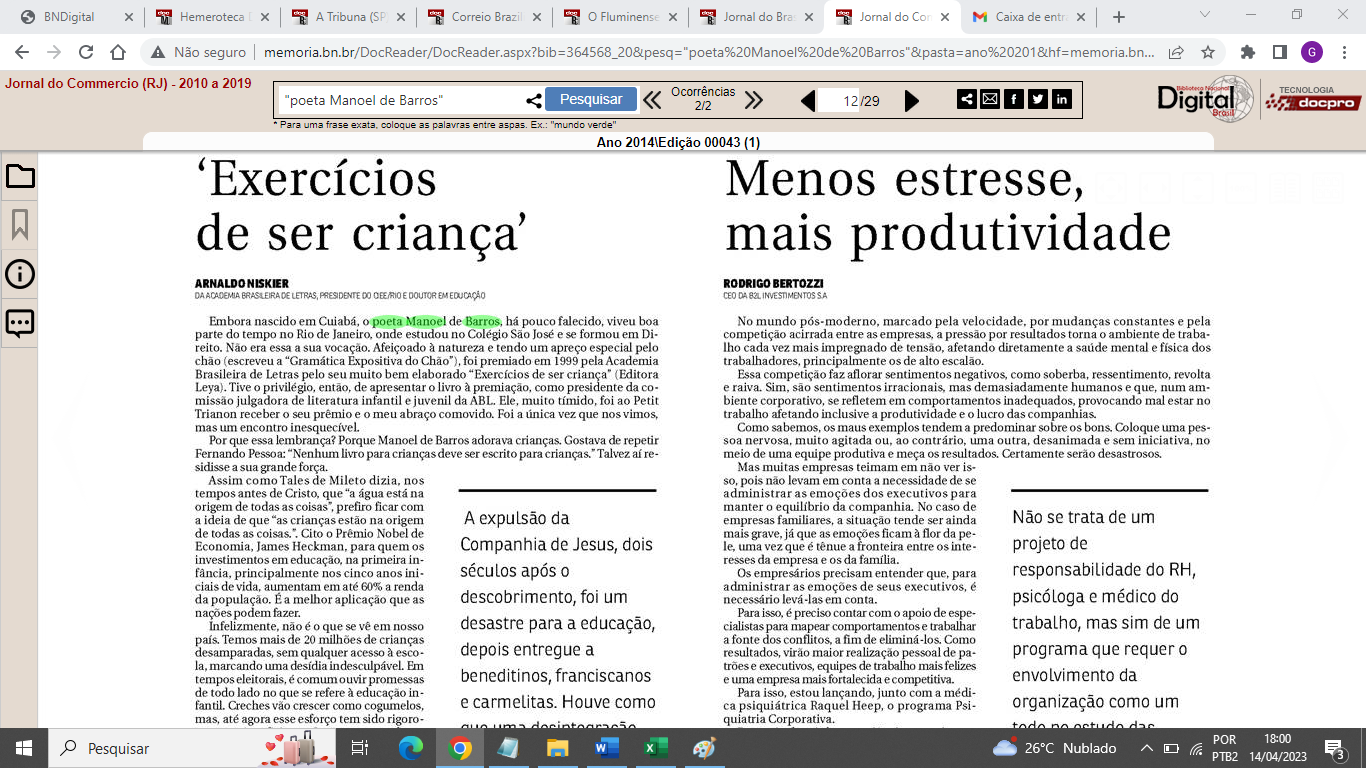Click the highlighted words 'poeta Manoel'
Screen dimensions: 1366x768
(409, 320)
